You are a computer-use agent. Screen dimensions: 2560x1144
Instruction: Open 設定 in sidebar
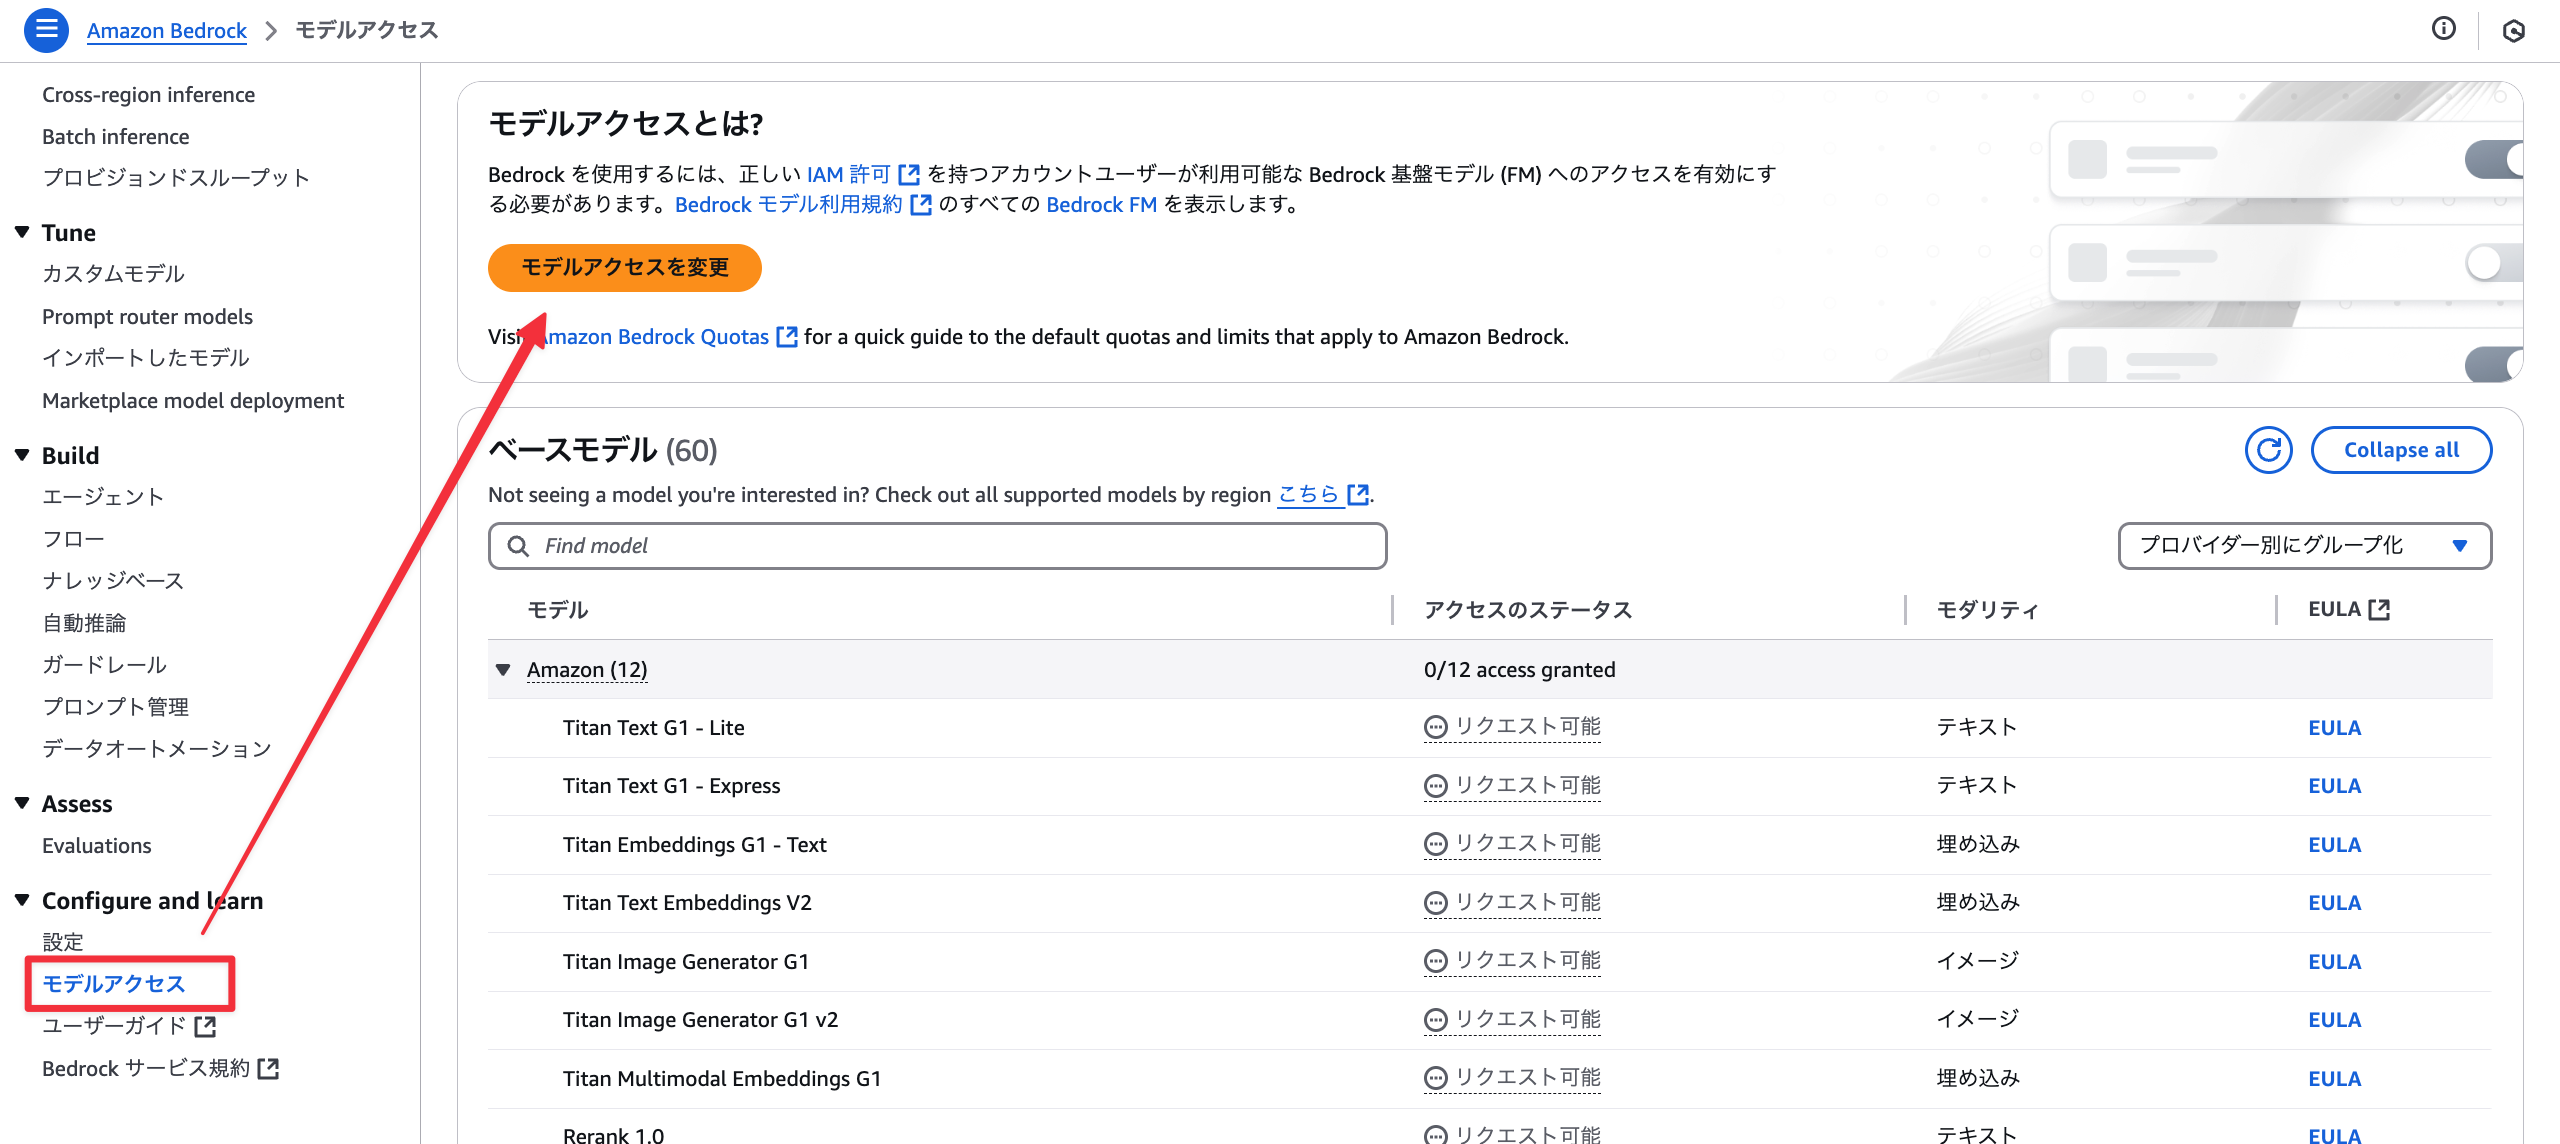[63, 942]
